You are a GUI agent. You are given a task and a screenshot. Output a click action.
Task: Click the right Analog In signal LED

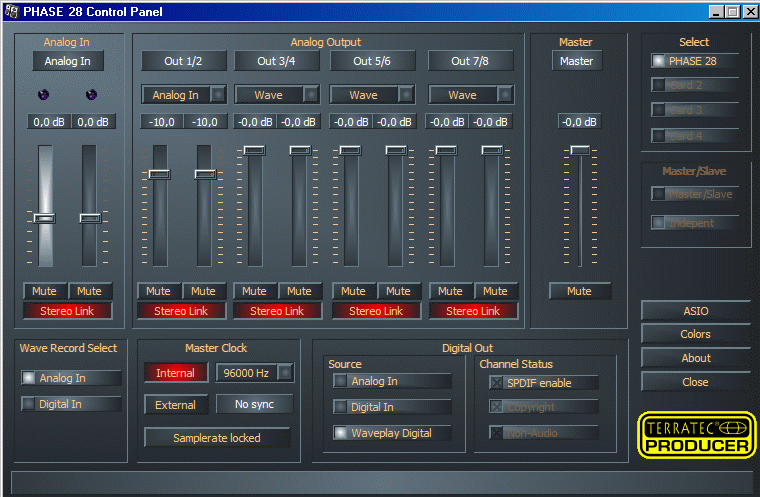[x=92, y=95]
